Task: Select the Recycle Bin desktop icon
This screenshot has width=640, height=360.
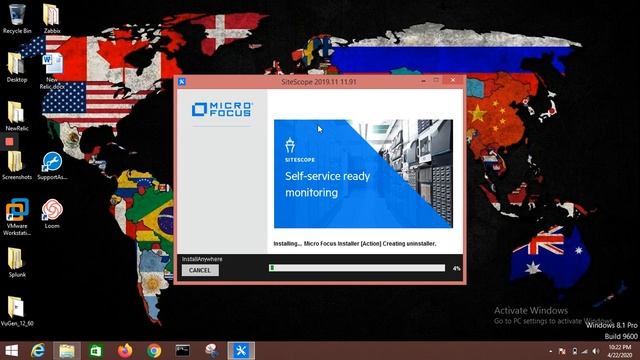Action: click(x=17, y=19)
